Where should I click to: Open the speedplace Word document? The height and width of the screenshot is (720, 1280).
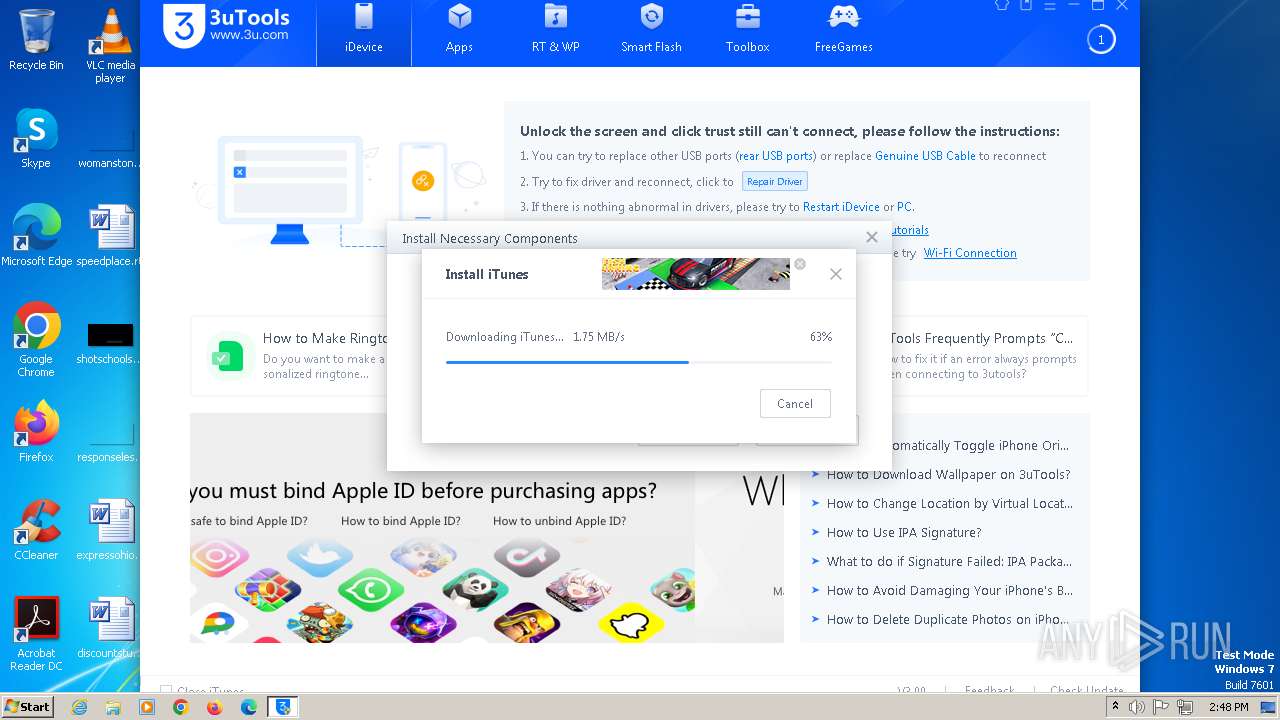click(110, 236)
